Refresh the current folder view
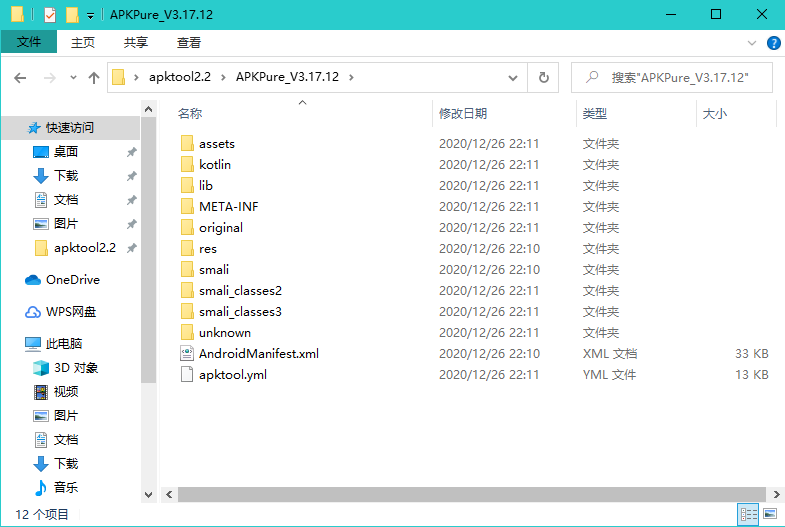Image resolution: width=785 pixels, height=527 pixels. click(x=543, y=78)
